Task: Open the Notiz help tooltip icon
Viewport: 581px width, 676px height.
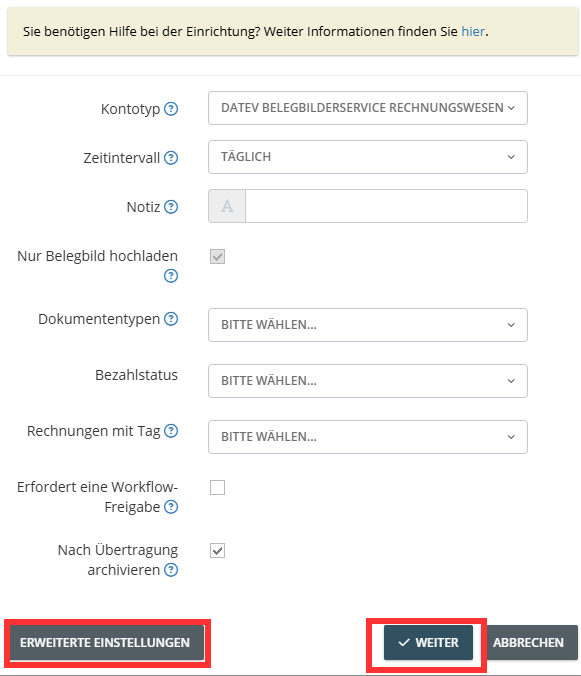Action: click(x=171, y=207)
